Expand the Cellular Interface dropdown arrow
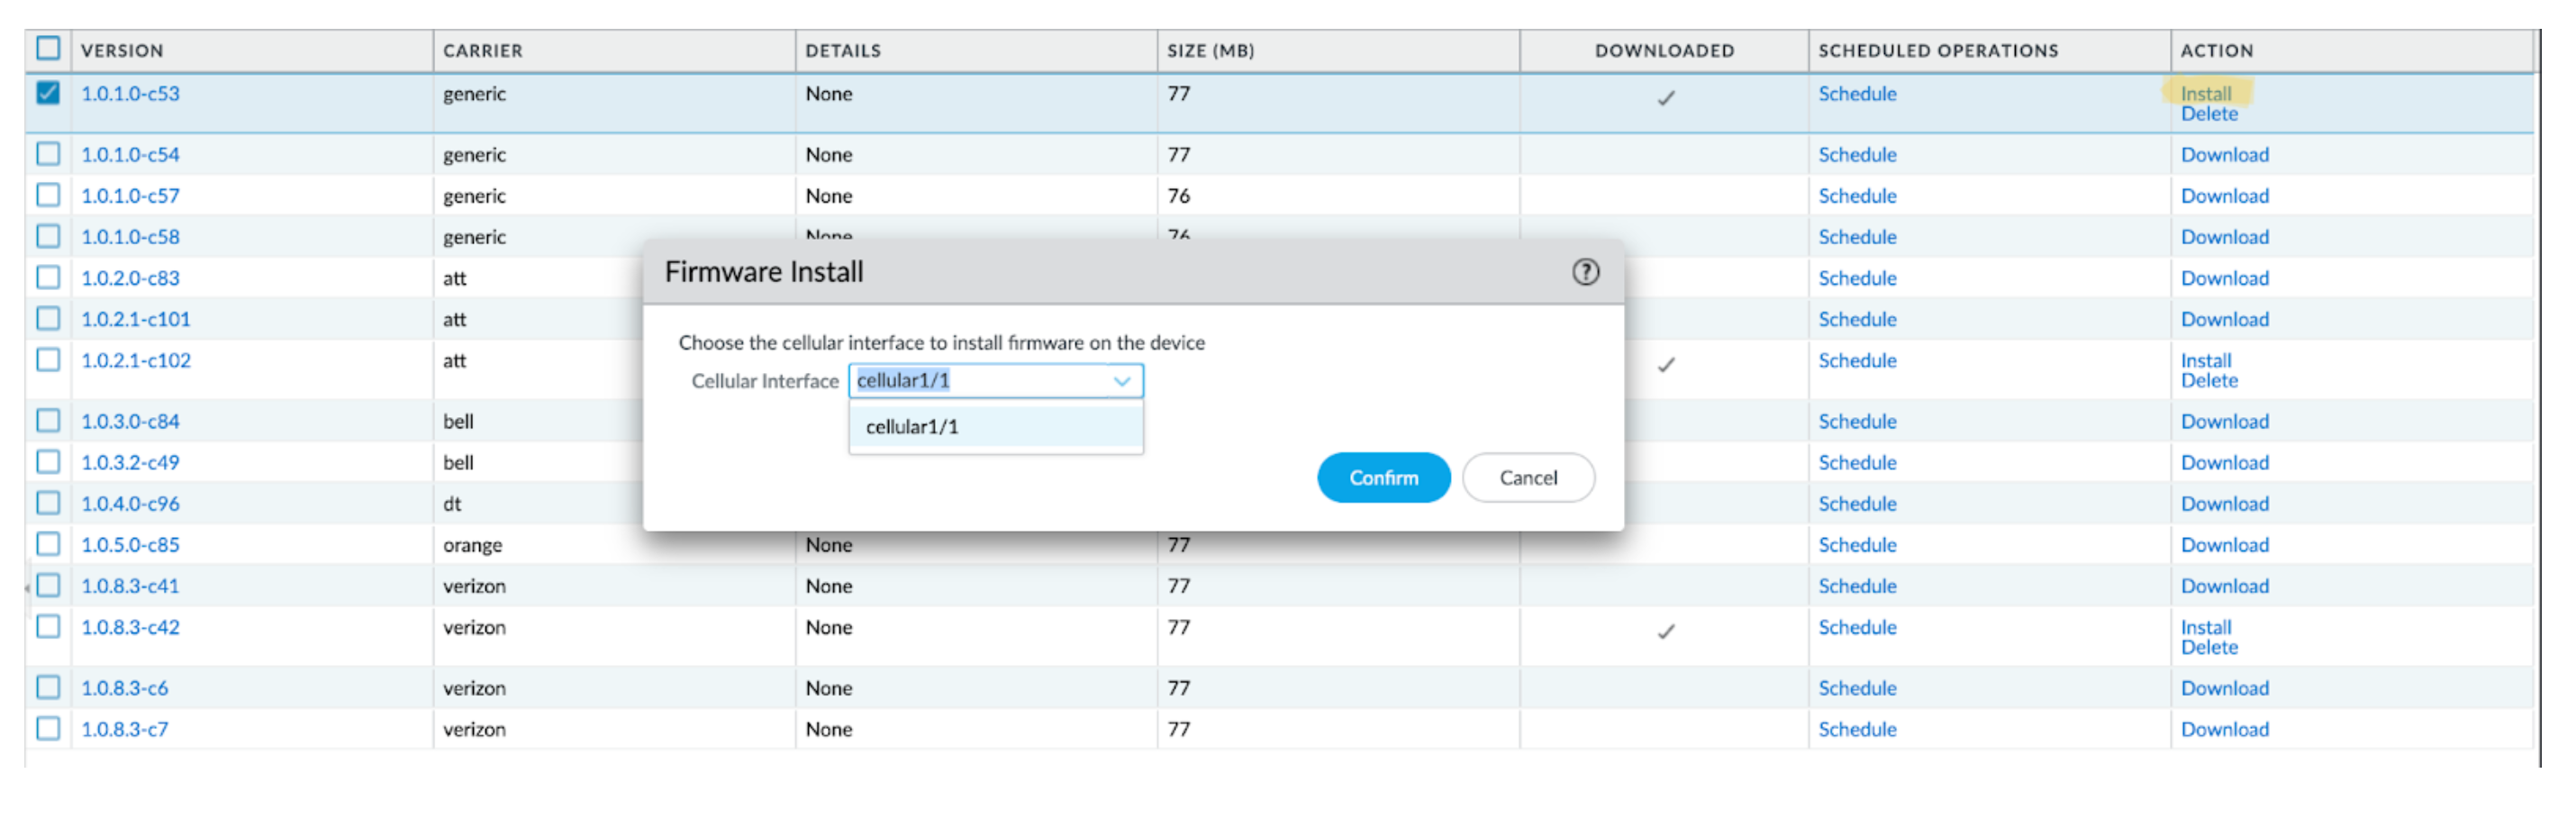Screen dimensions: 2576x828 click(1122, 381)
